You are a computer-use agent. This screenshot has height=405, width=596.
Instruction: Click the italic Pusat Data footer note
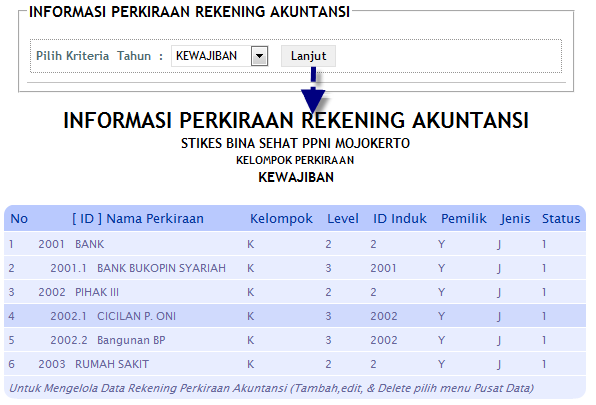click(271, 388)
